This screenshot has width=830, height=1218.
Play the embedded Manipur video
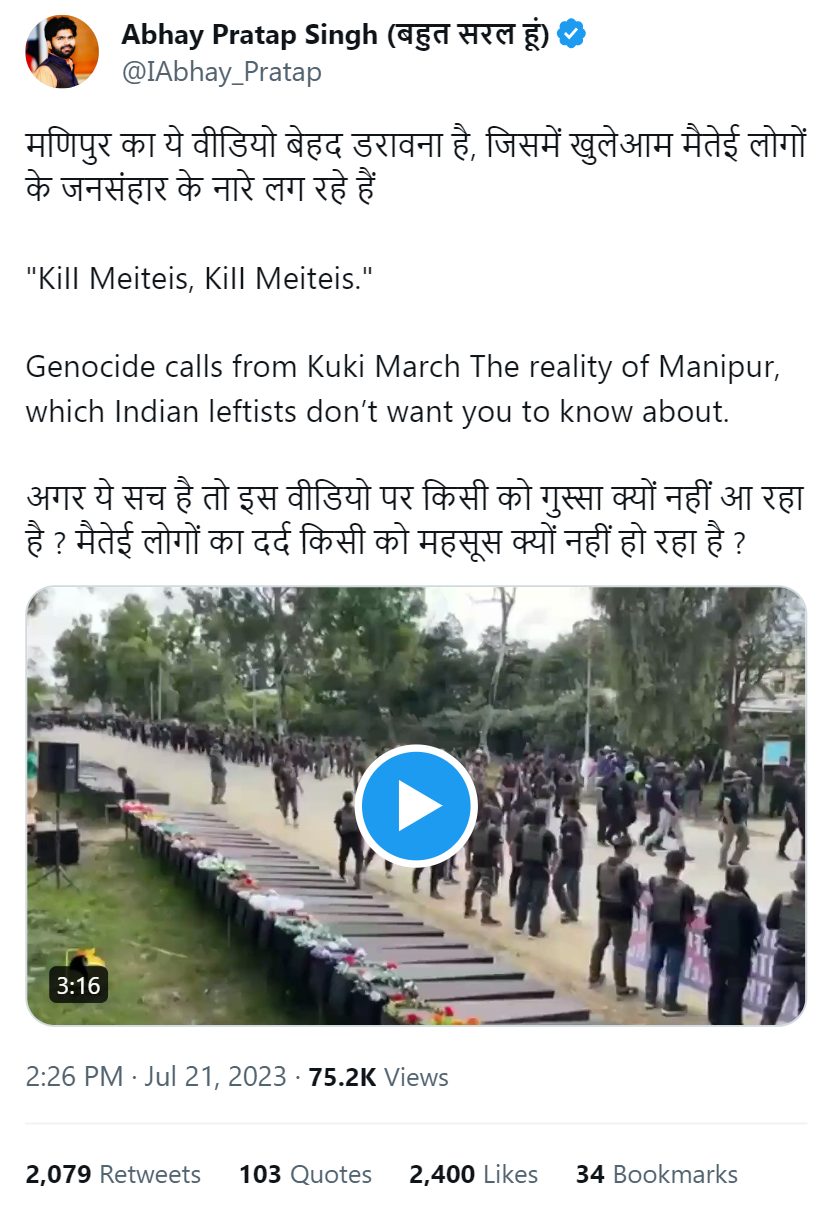click(x=415, y=806)
